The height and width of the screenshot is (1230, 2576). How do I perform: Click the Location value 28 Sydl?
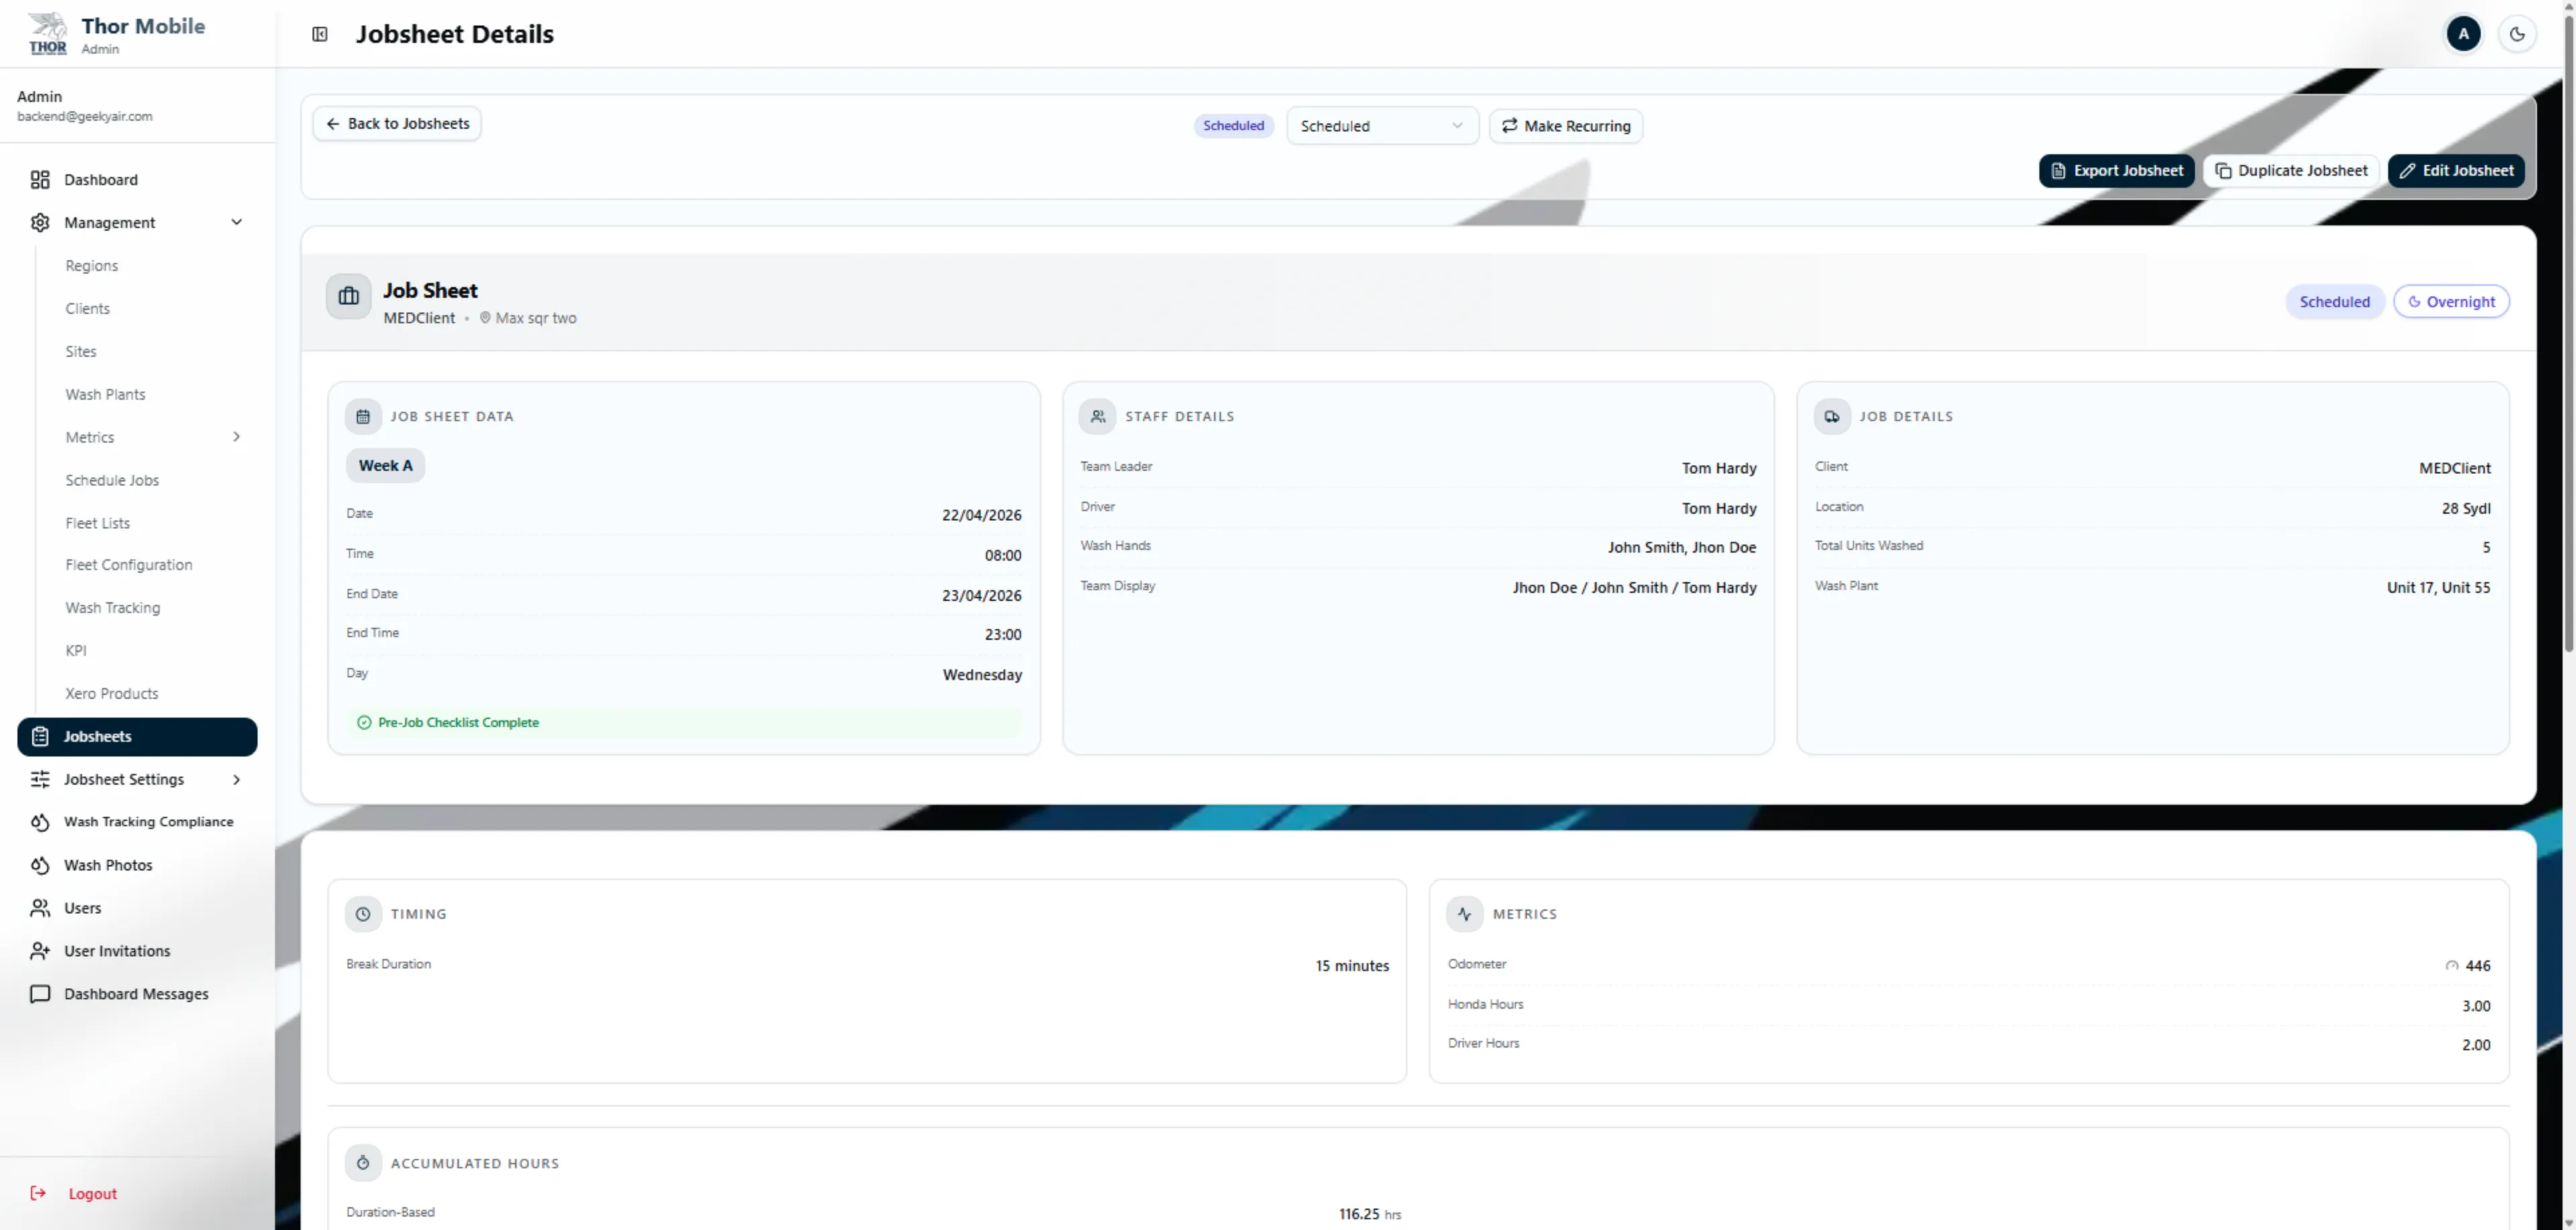(x=2465, y=509)
